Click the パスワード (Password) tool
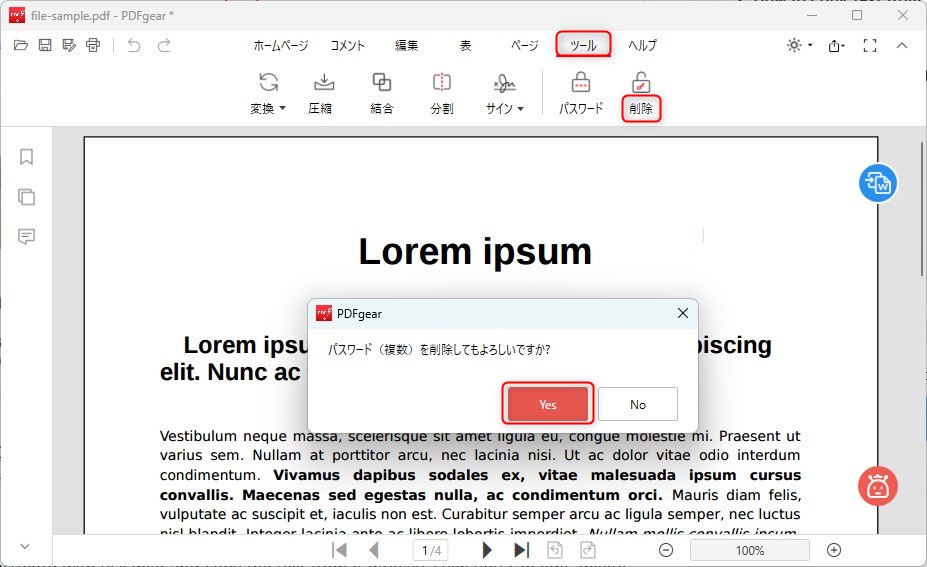Viewport: 927px width, 567px height. 581,93
